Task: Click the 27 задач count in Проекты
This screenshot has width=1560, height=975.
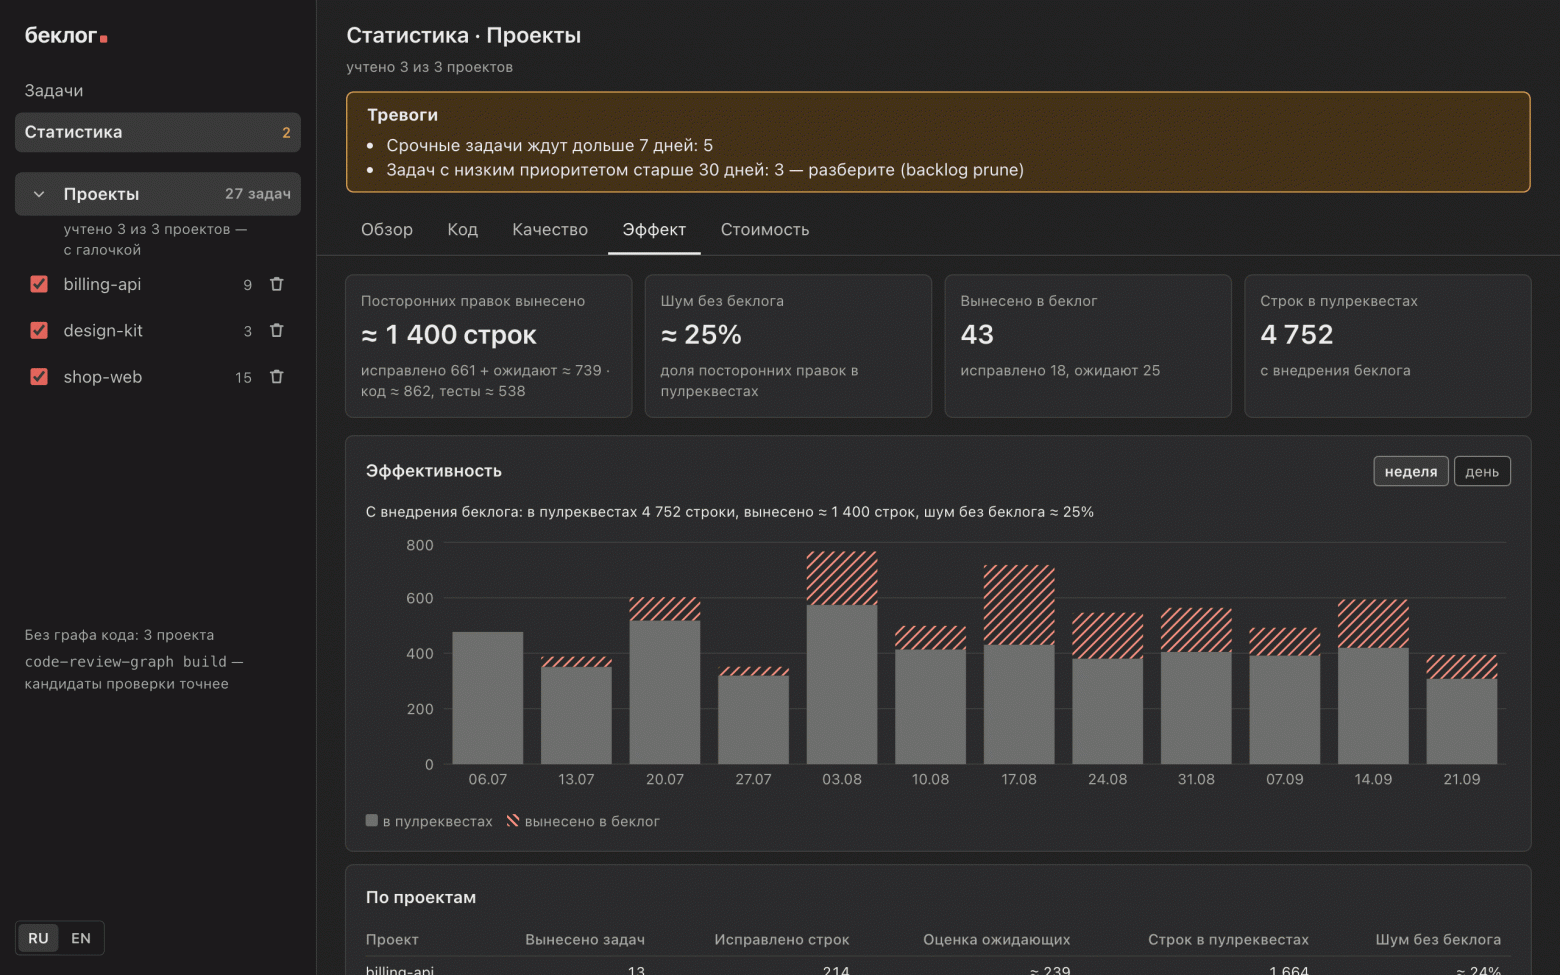Action: (258, 194)
